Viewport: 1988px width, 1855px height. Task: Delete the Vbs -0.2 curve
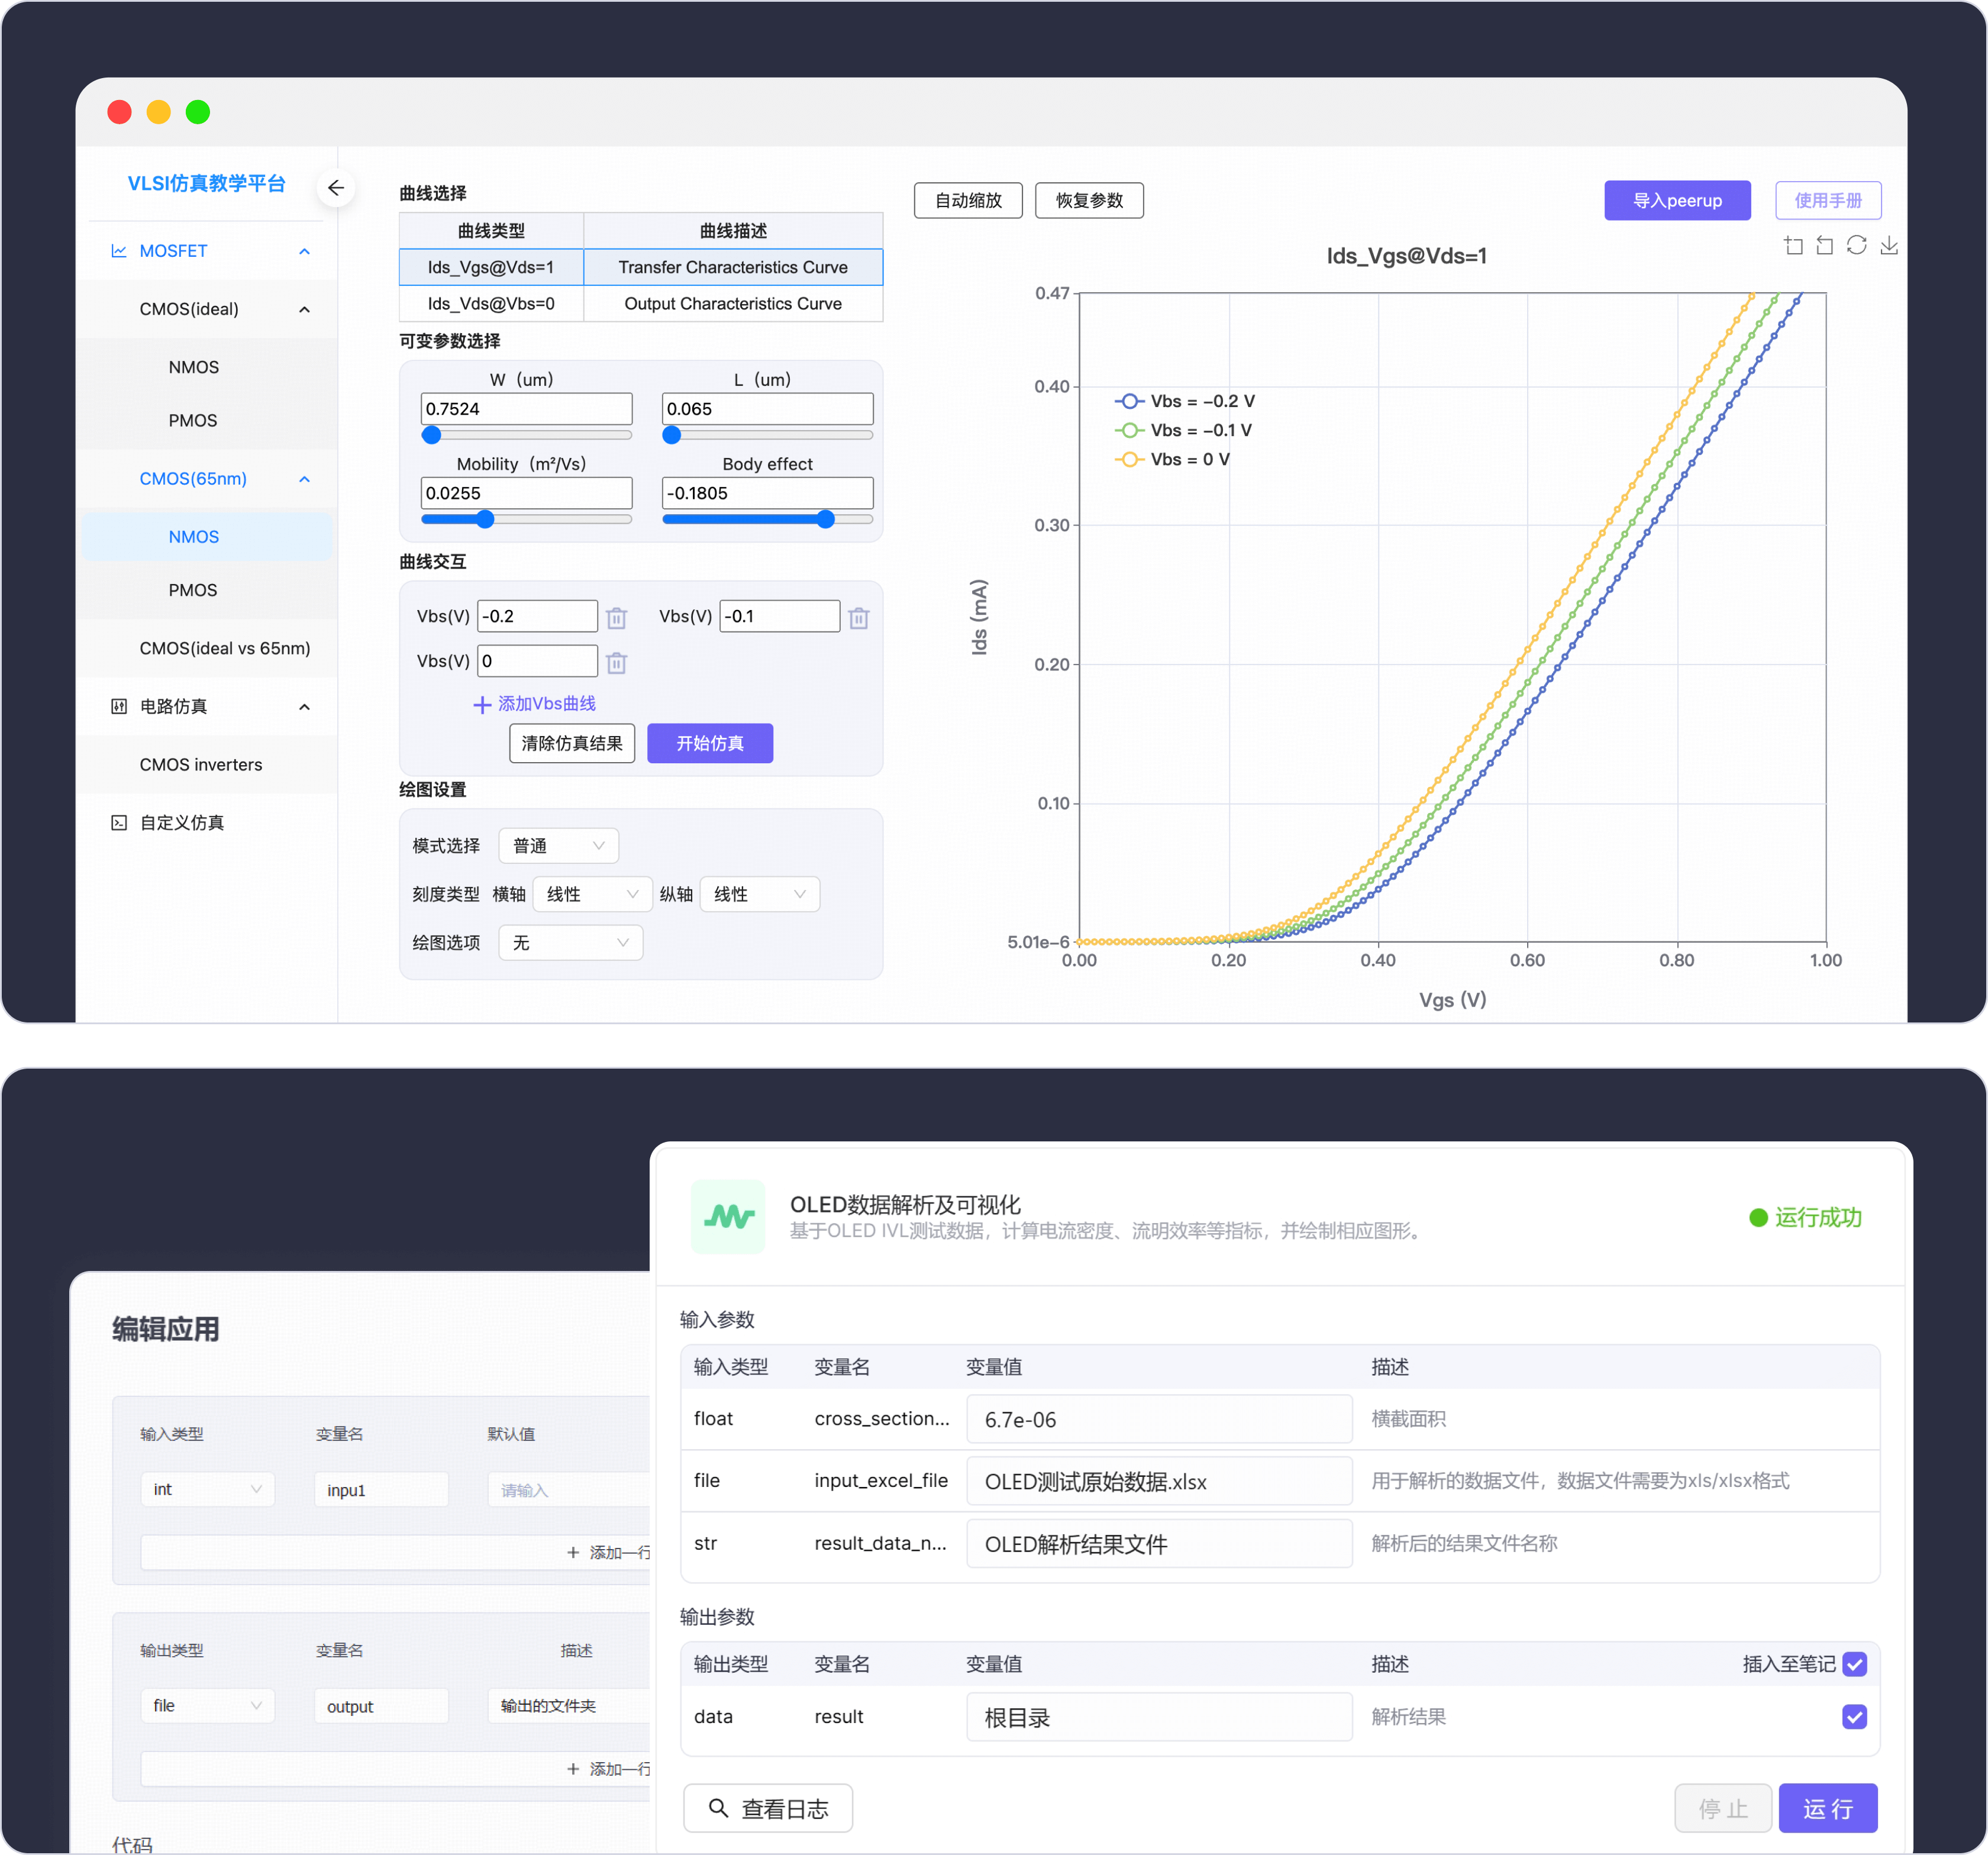616,618
